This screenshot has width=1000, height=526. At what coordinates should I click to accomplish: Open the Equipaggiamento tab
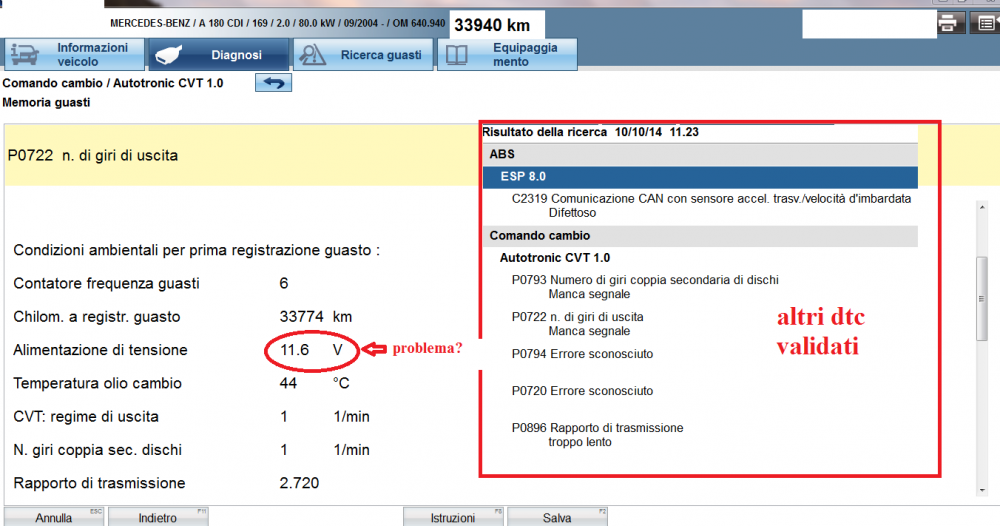click(507, 55)
